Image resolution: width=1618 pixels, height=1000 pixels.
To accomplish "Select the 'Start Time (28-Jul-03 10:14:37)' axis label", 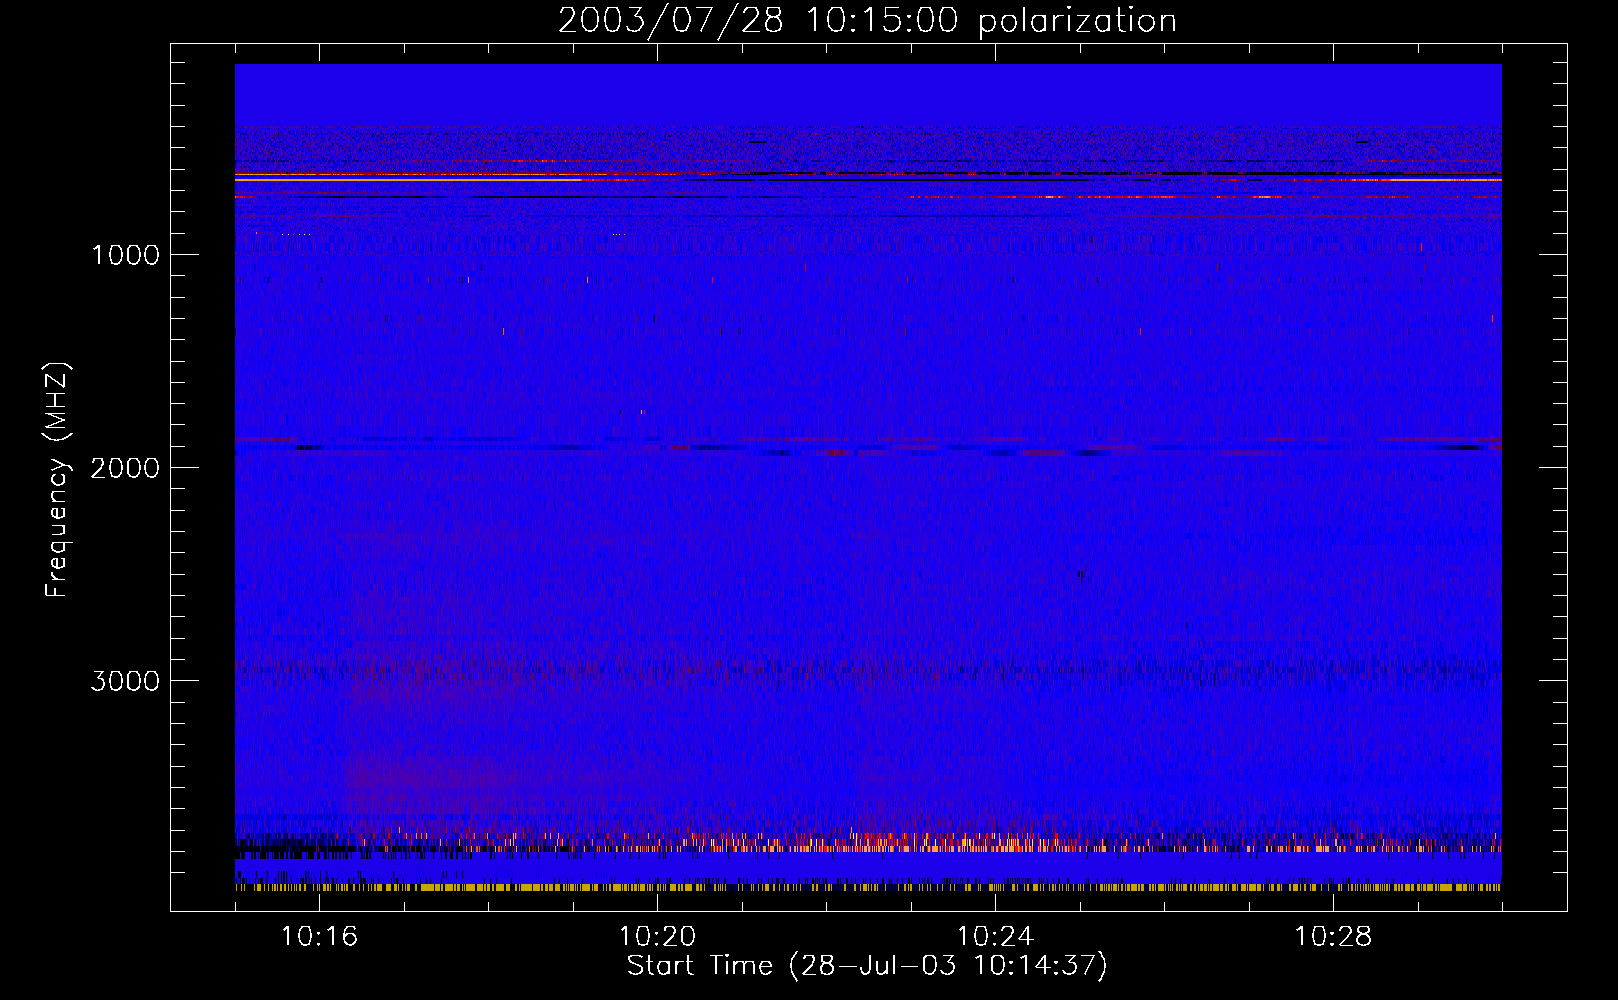I will click(867, 966).
